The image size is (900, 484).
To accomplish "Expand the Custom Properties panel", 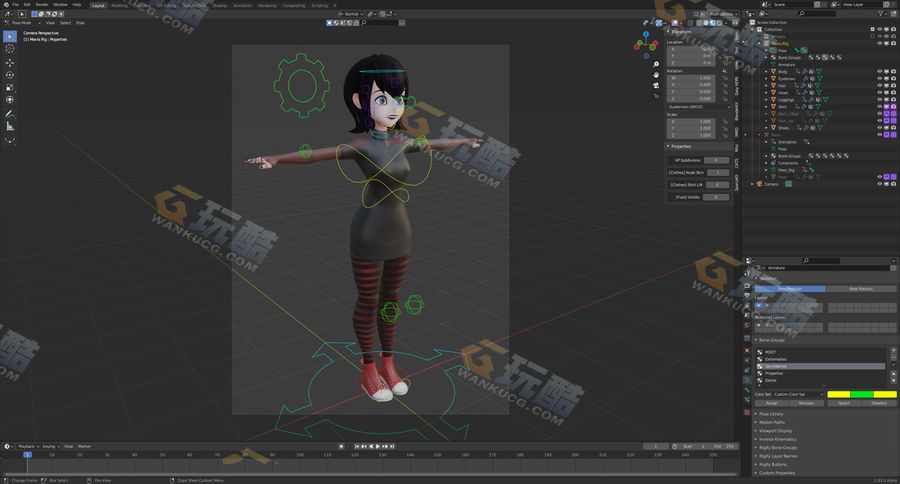I will pos(777,473).
